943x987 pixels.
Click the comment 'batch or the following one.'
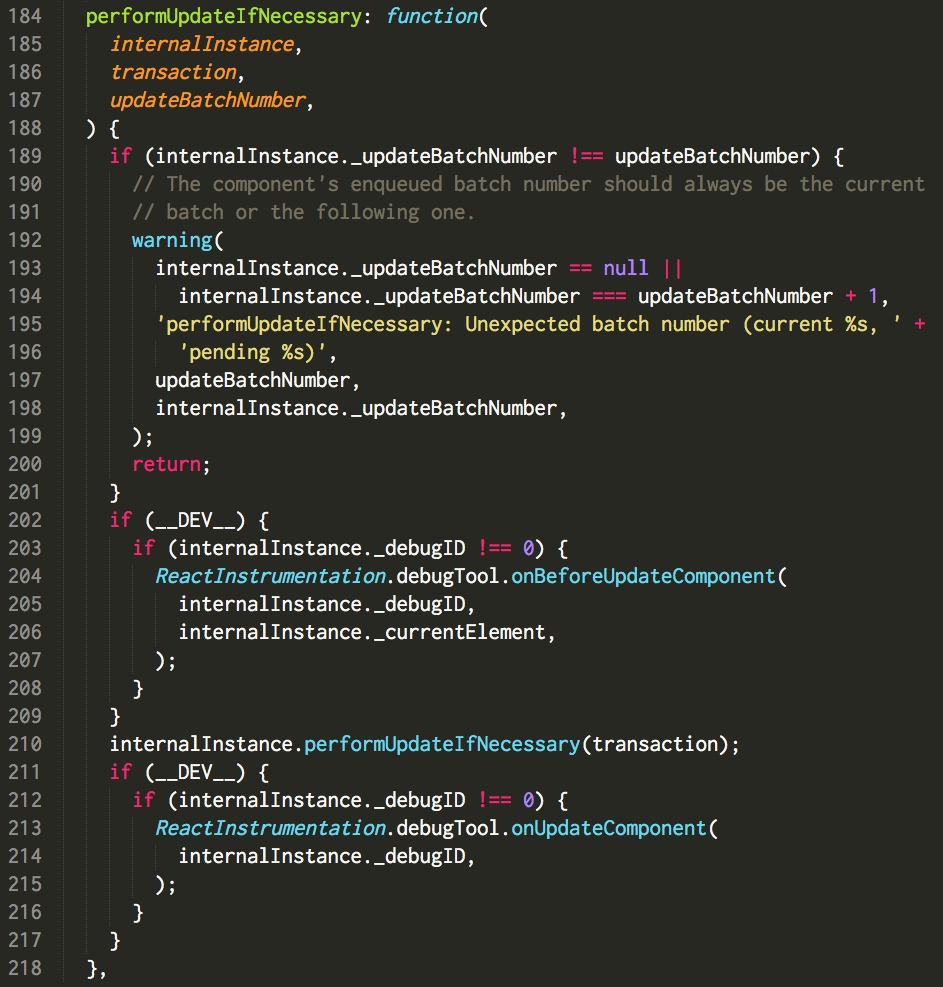coord(320,212)
